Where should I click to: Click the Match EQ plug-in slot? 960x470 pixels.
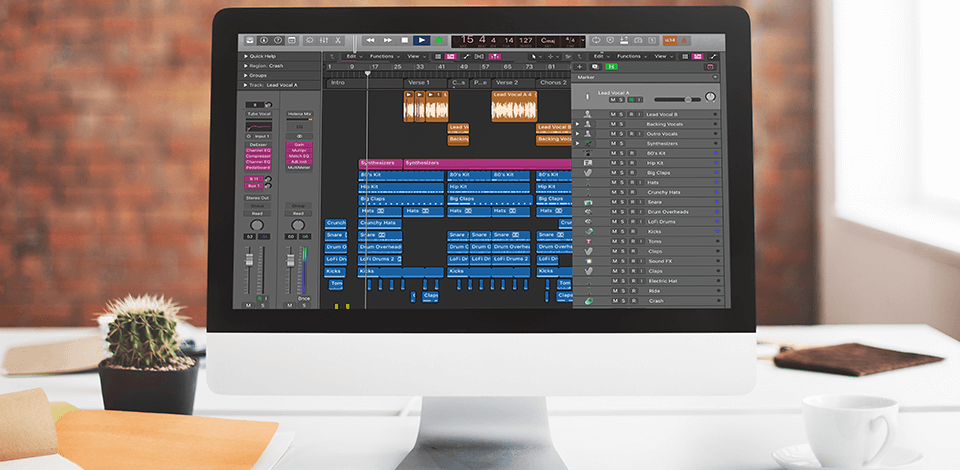[x=299, y=156]
